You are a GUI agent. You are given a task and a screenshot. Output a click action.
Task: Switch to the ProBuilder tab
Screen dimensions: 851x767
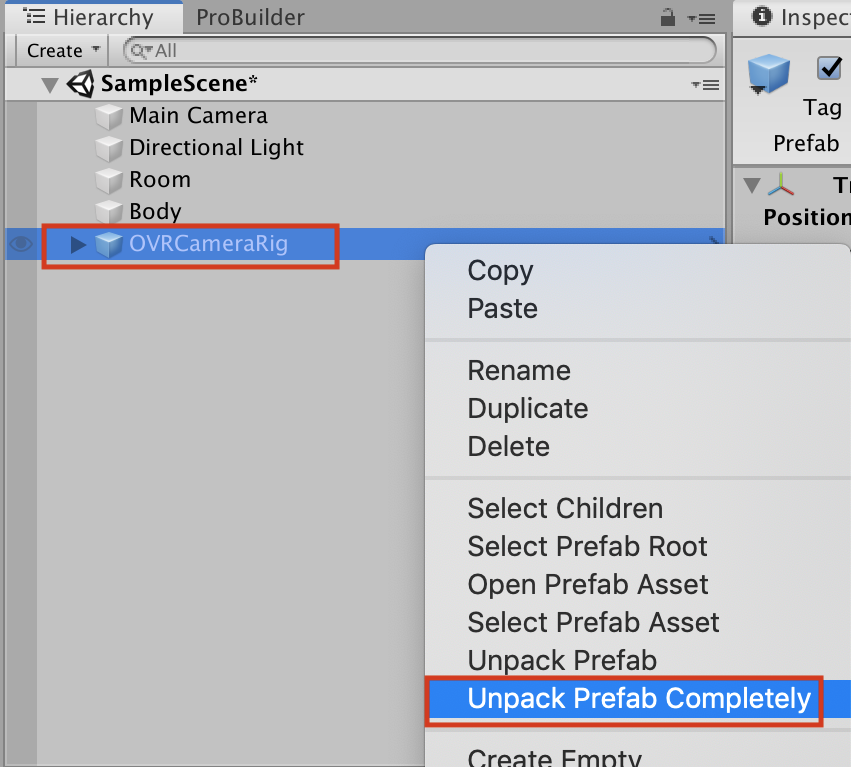point(250,17)
